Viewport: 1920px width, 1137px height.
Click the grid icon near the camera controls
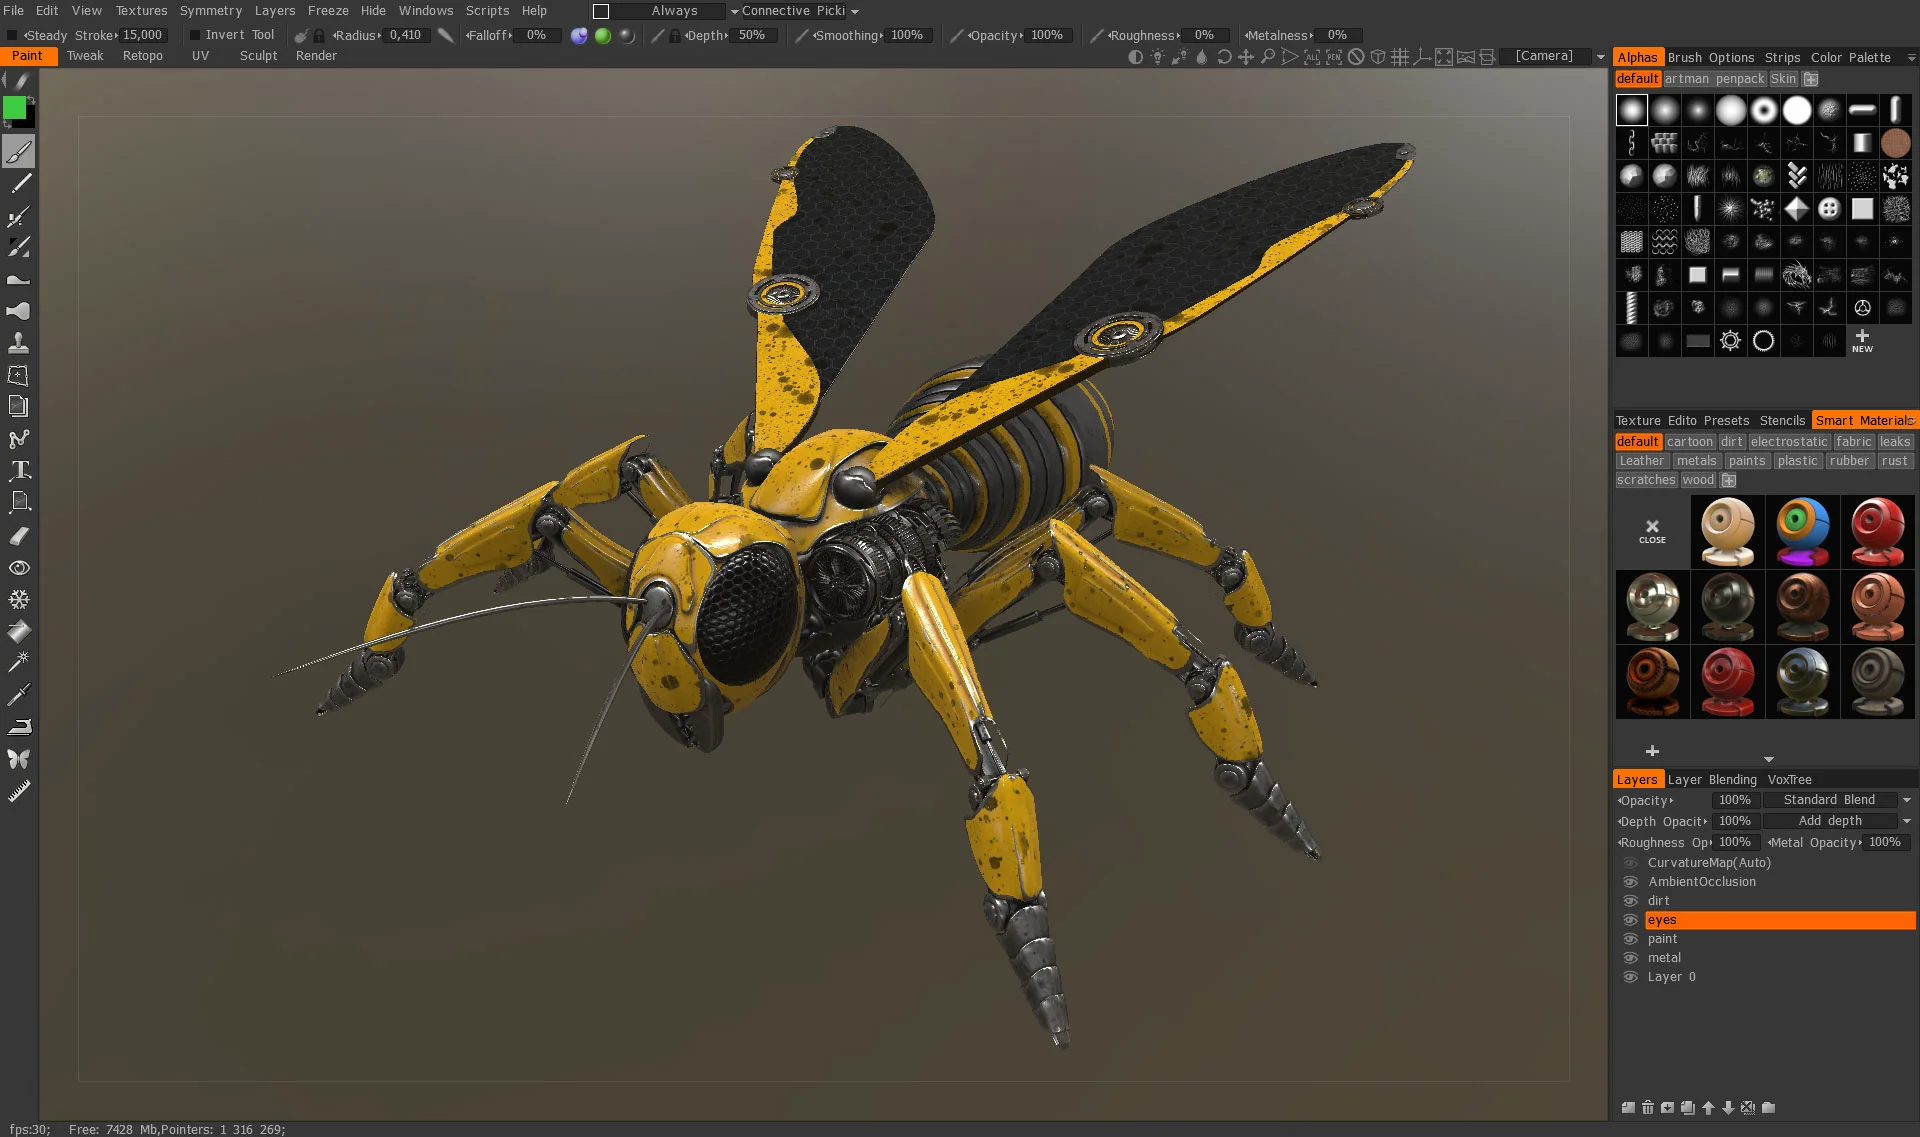(x=1399, y=57)
